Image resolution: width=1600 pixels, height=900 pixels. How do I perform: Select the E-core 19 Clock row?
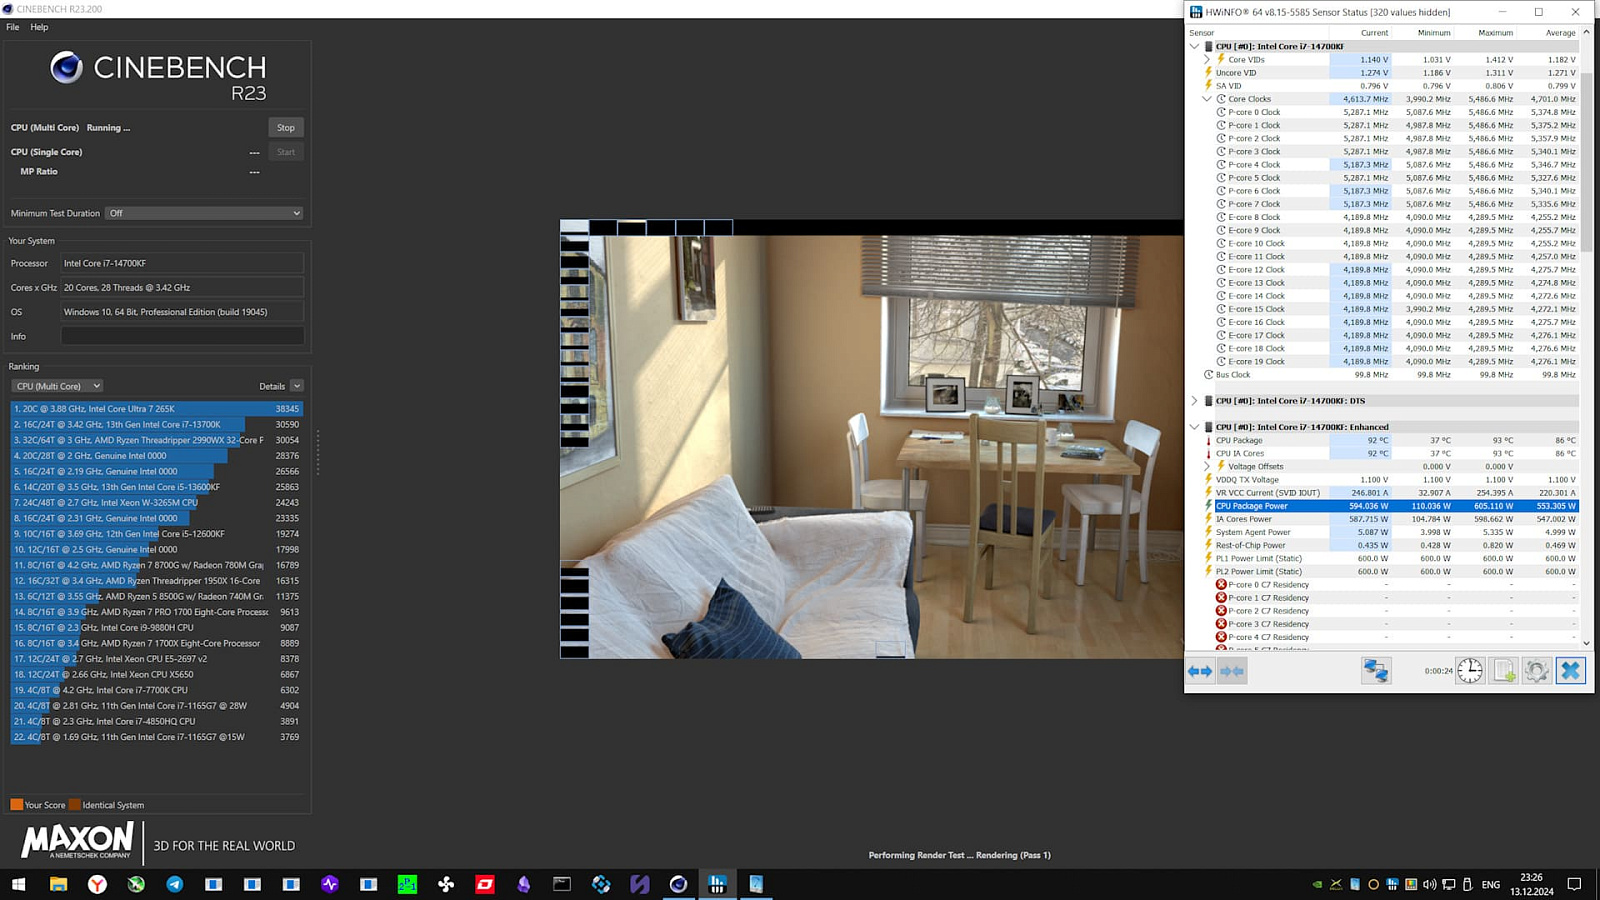(1390, 362)
